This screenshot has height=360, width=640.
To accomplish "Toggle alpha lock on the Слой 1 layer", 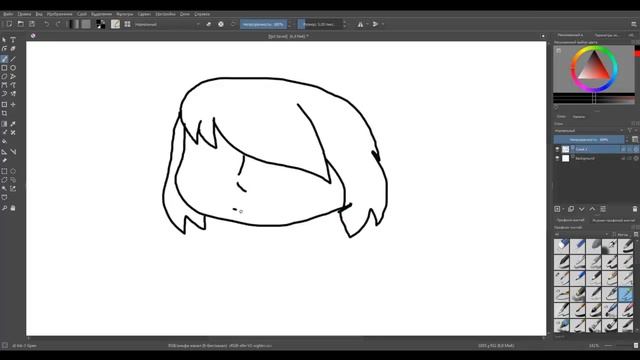I will pos(636,149).
